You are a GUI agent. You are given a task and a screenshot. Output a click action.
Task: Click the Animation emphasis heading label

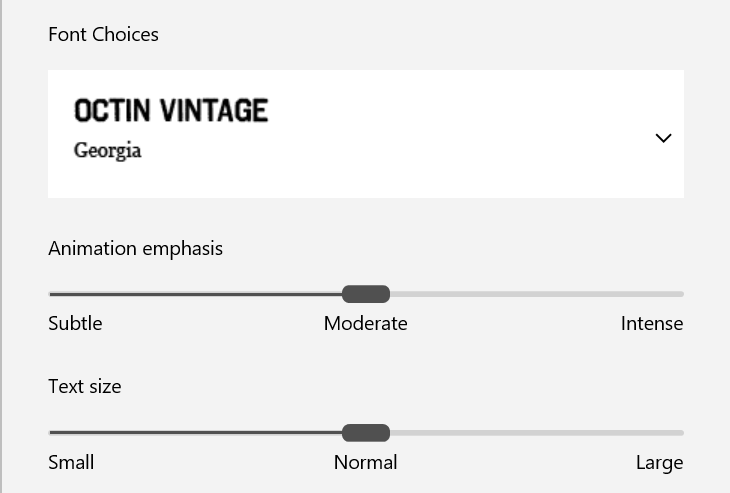[136, 248]
